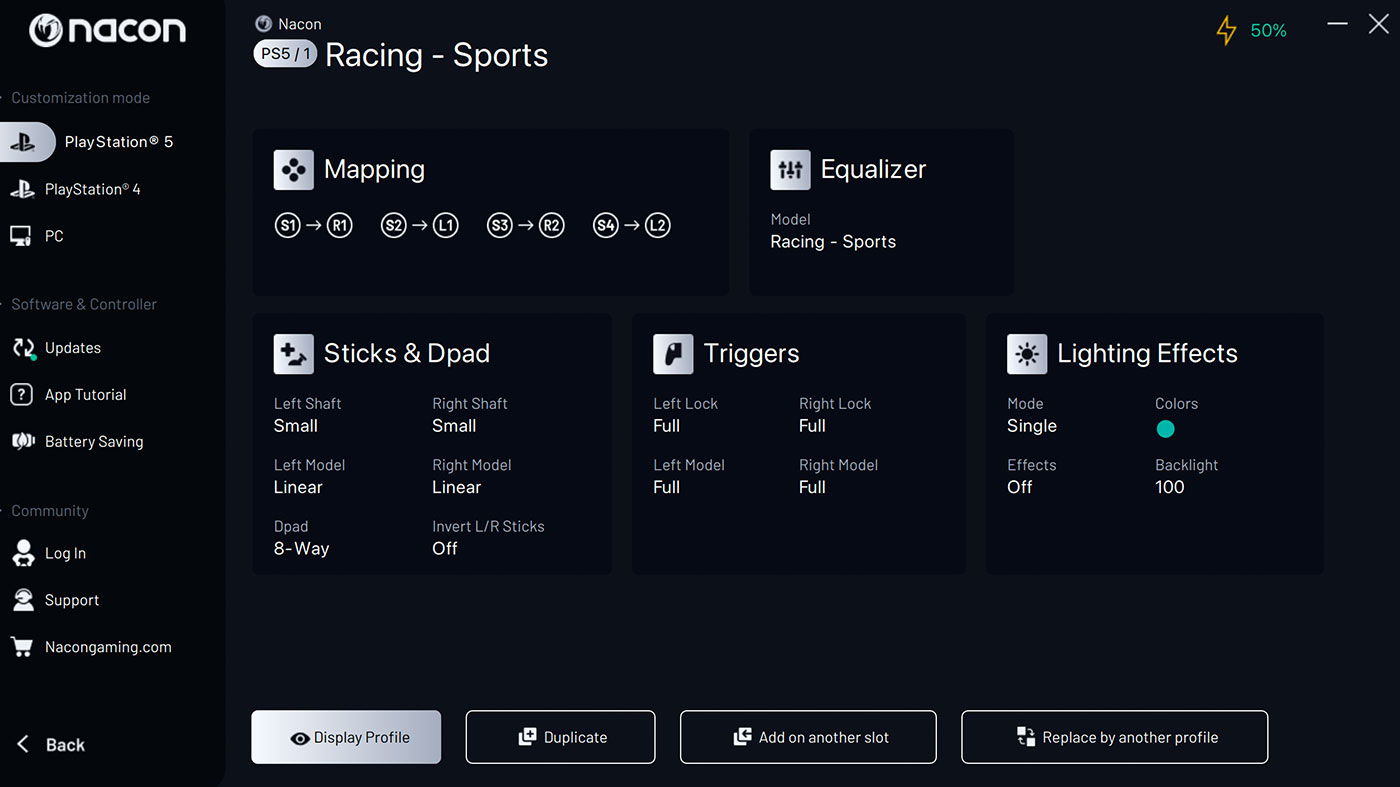The height and width of the screenshot is (787, 1400).
Task: Click the Left Lock Full value
Action: (667, 426)
